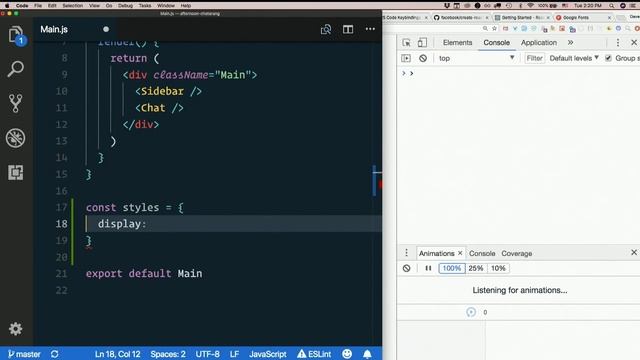Image resolution: width=640 pixels, height=360 pixels.
Task: Switch to the Elements tab in DevTools
Action: 457,42
